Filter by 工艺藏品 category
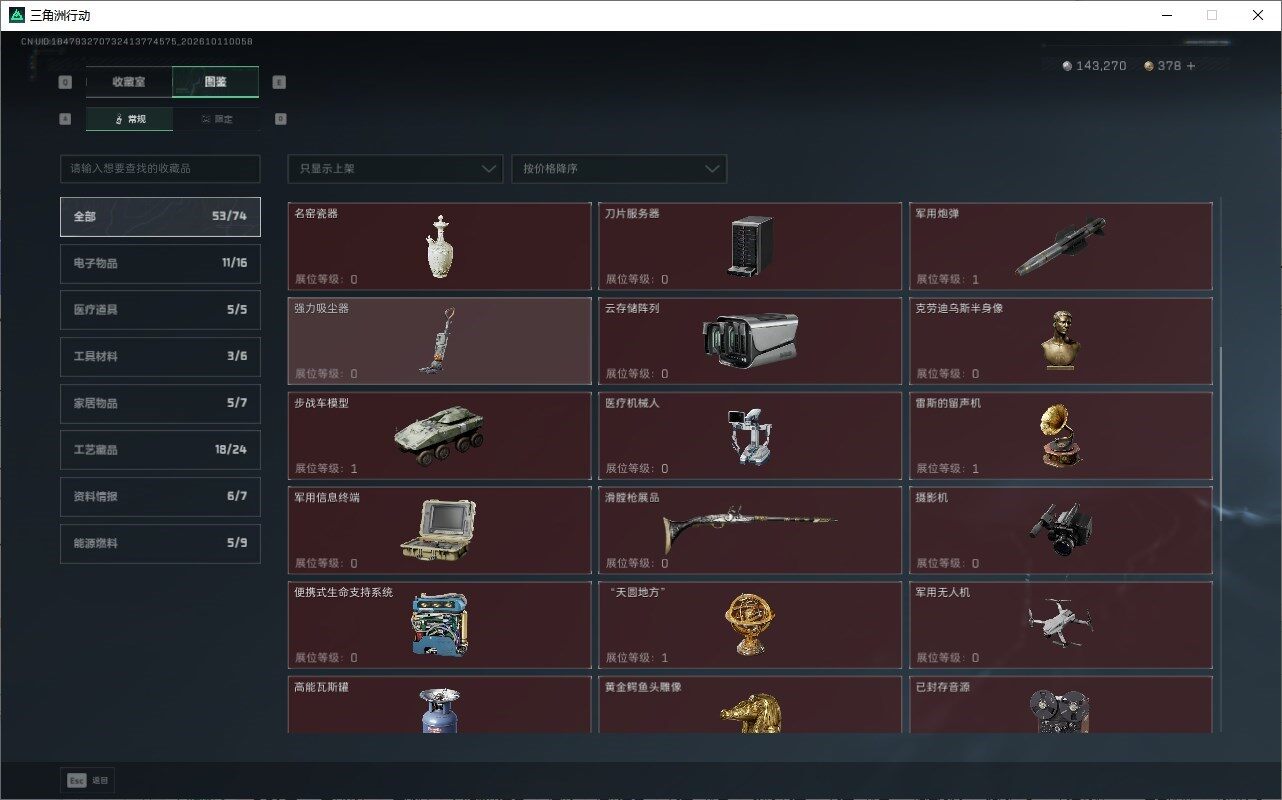The height and width of the screenshot is (800, 1282). [160, 450]
